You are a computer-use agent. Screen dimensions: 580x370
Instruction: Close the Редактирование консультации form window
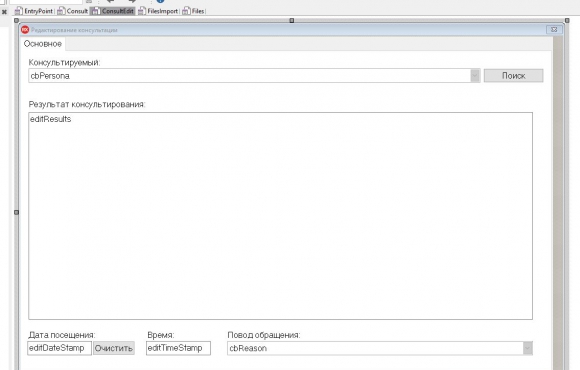click(554, 30)
